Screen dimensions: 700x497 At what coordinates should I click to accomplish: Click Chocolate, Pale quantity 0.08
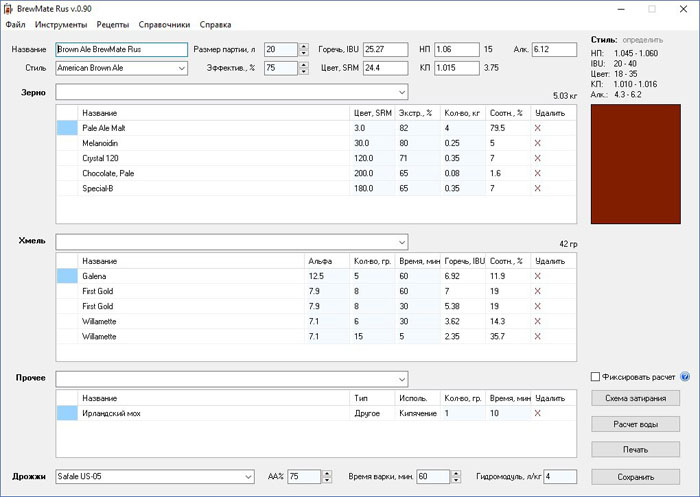coord(462,173)
